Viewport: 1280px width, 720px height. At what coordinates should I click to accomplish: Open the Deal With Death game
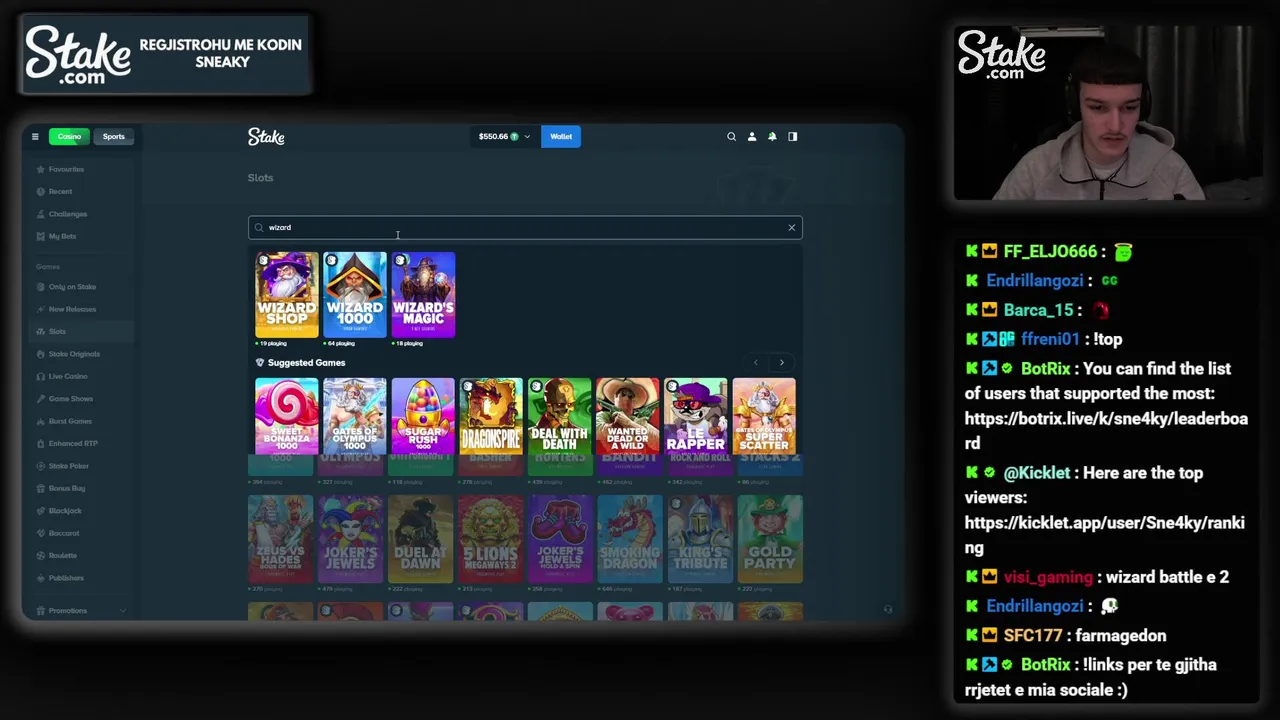(559, 415)
